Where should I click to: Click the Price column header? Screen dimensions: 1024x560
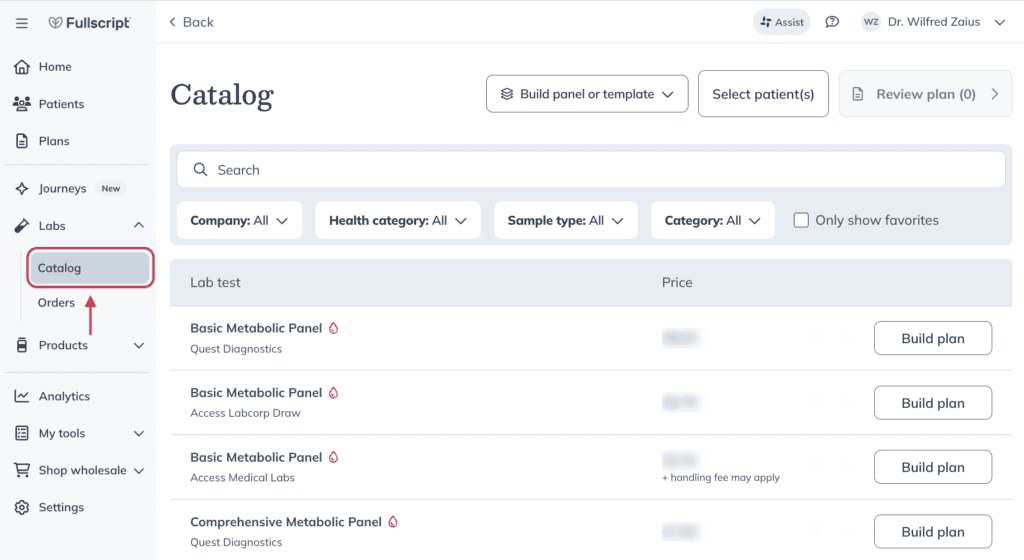coord(677,283)
